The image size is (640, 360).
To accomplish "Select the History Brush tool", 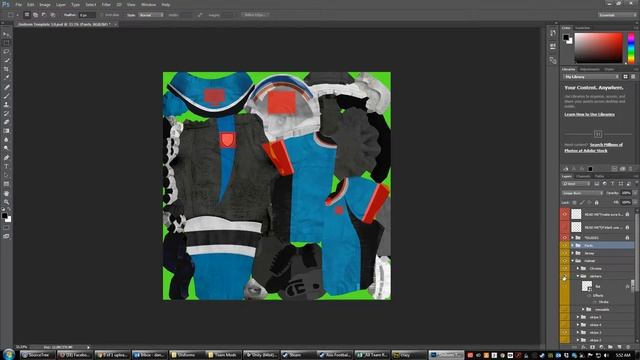I will tap(6, 113).
